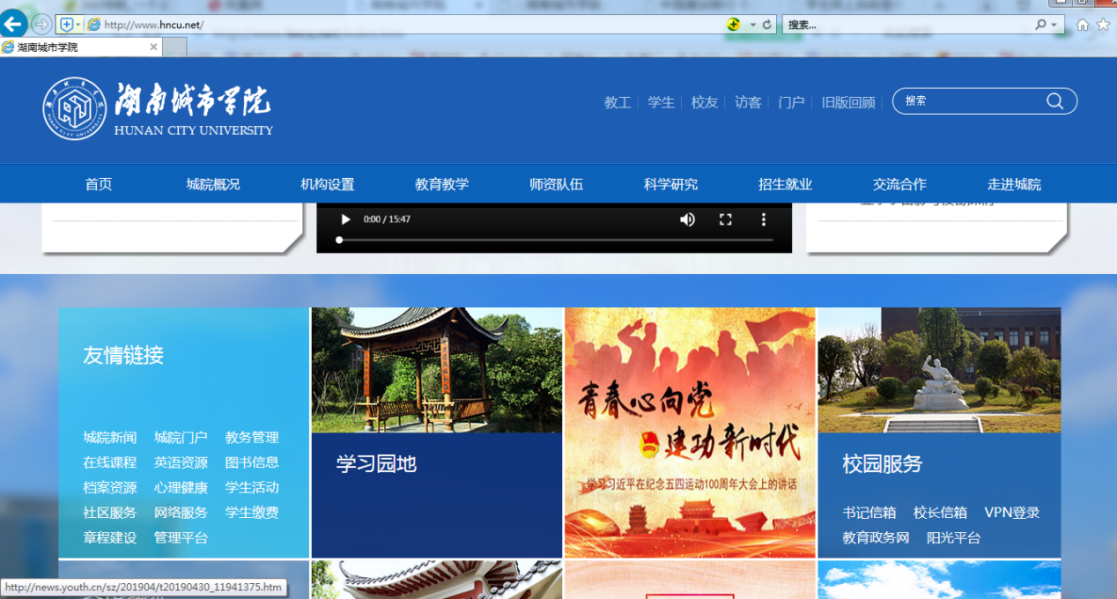Open the 青春心向党 banner image

[690, 432]
